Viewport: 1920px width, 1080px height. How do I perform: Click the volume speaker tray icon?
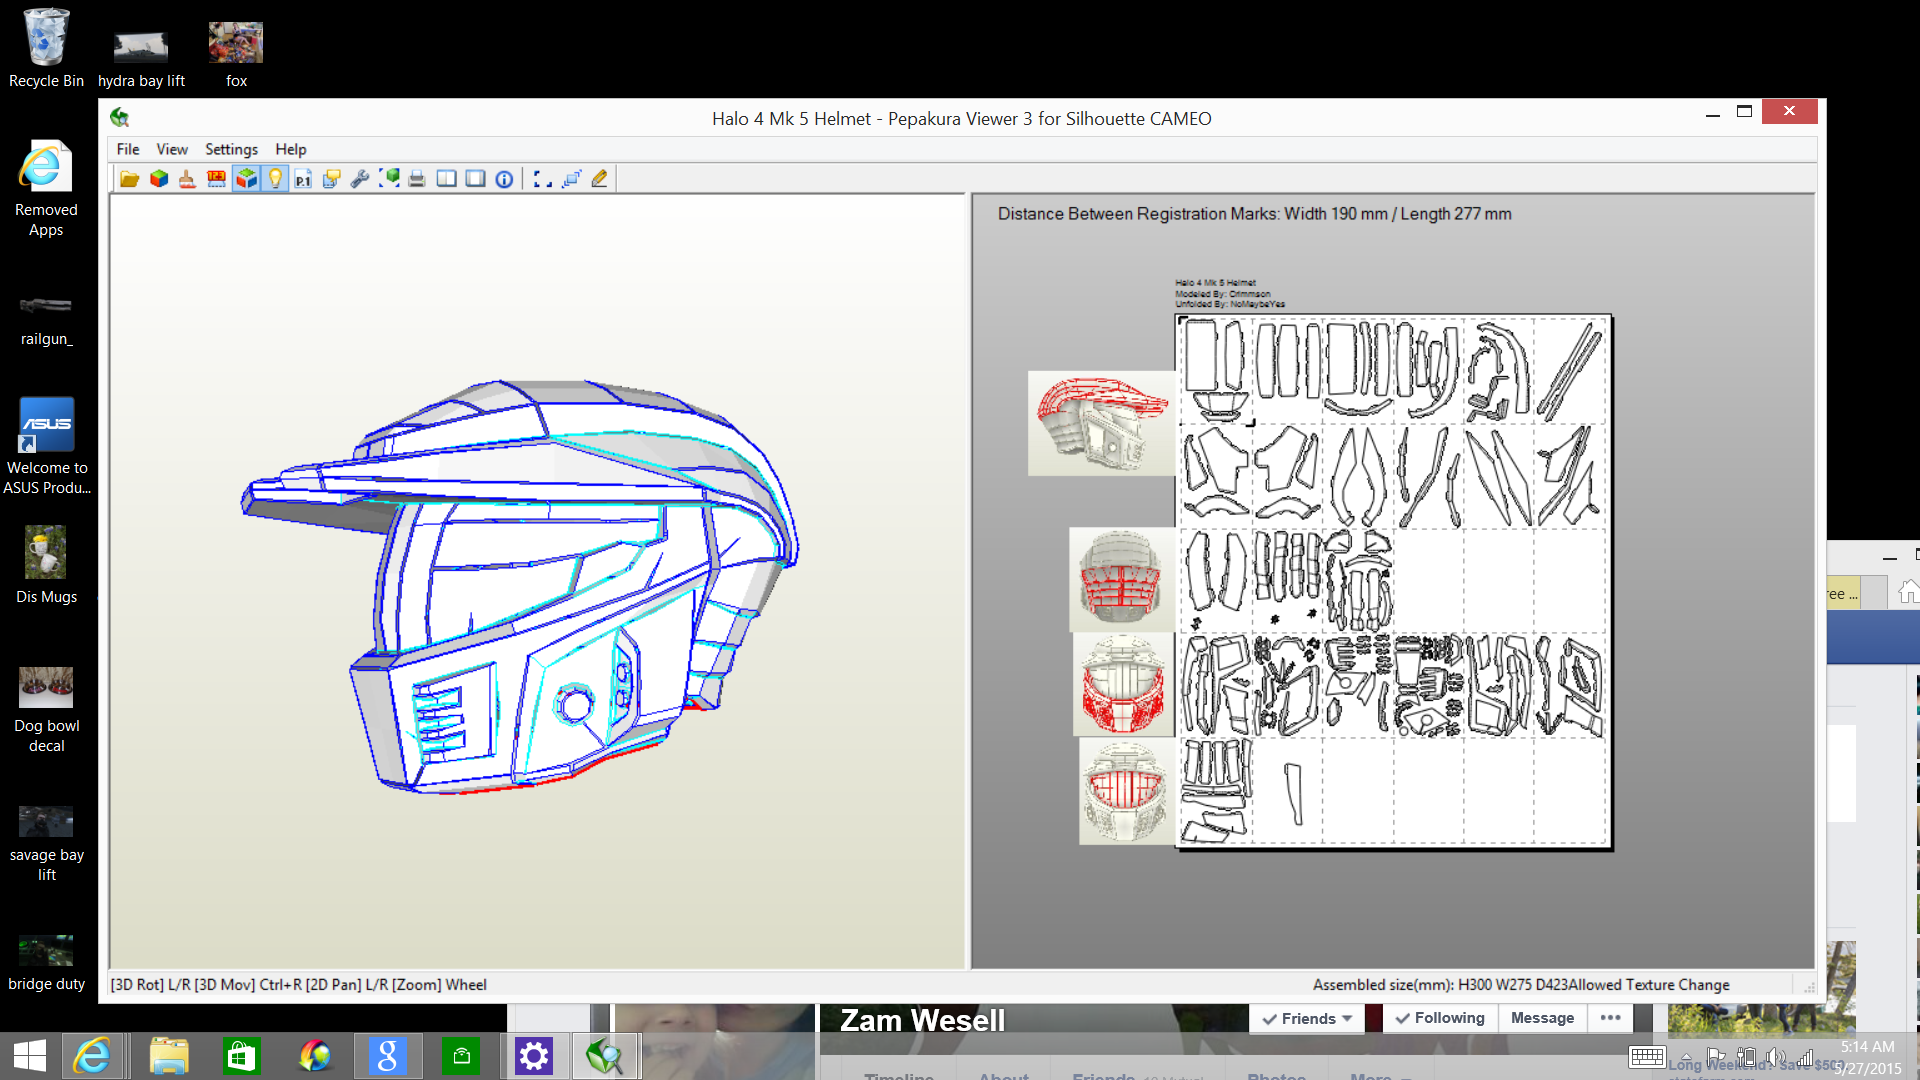tap(1776, 1057)
